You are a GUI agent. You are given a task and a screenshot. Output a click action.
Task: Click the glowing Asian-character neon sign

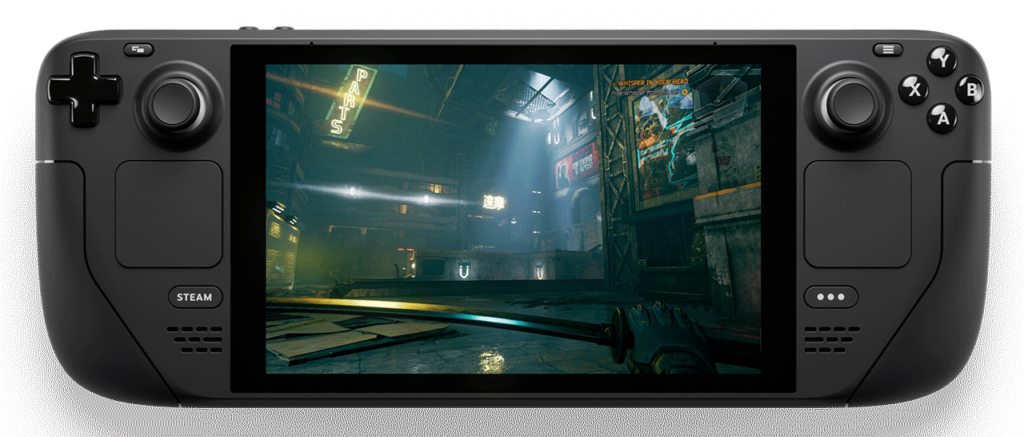point(494,202)
